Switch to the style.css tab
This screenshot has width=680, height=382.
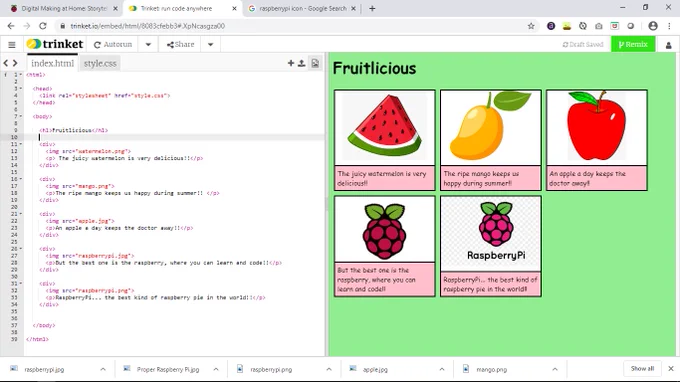click(100, 63)
